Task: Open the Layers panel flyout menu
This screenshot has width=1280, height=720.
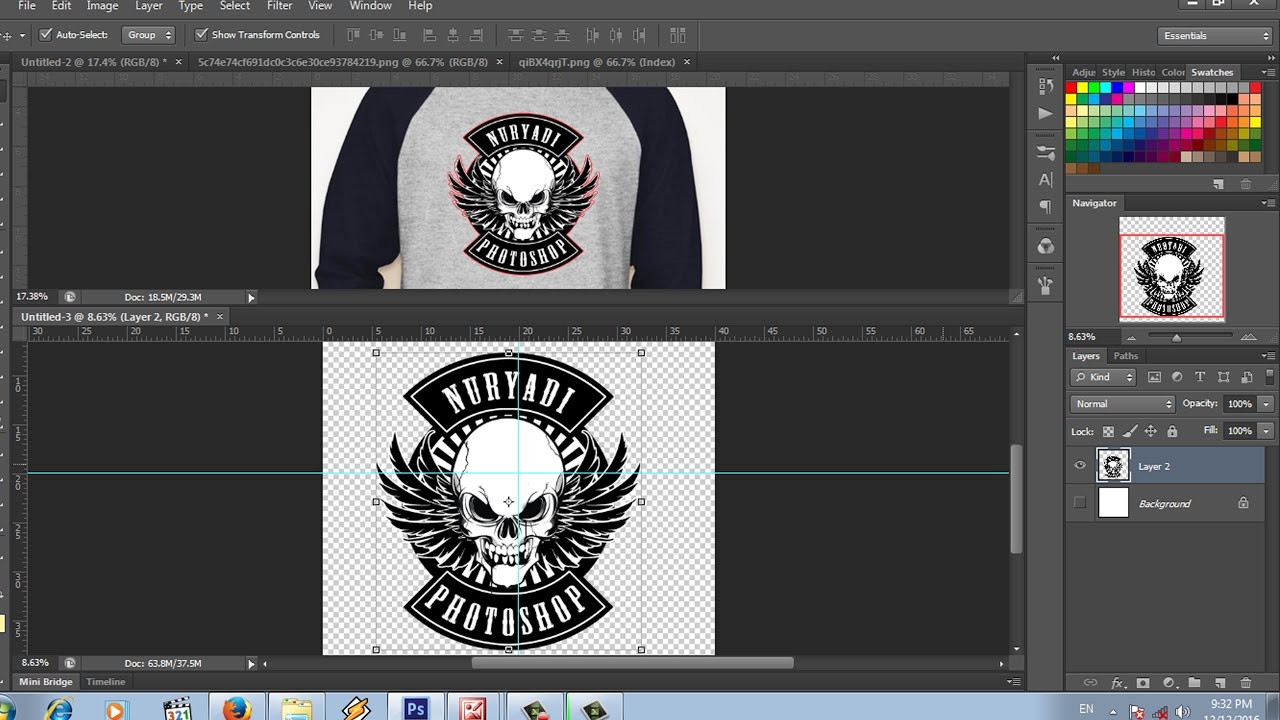Action: click(1268, 356)
